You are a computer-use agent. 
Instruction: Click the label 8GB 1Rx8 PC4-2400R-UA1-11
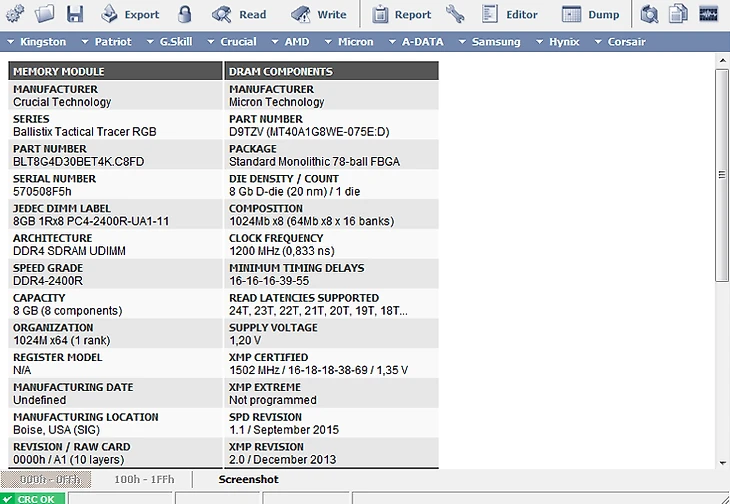(x=91, y=222)
